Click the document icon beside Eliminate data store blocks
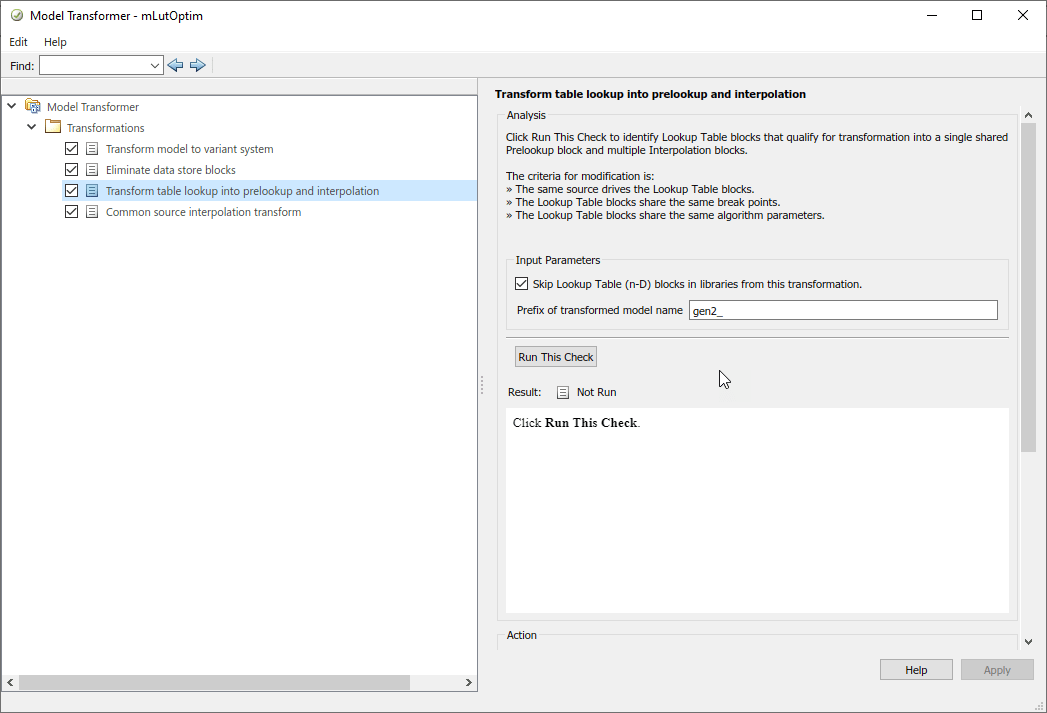 coord(92,170)
